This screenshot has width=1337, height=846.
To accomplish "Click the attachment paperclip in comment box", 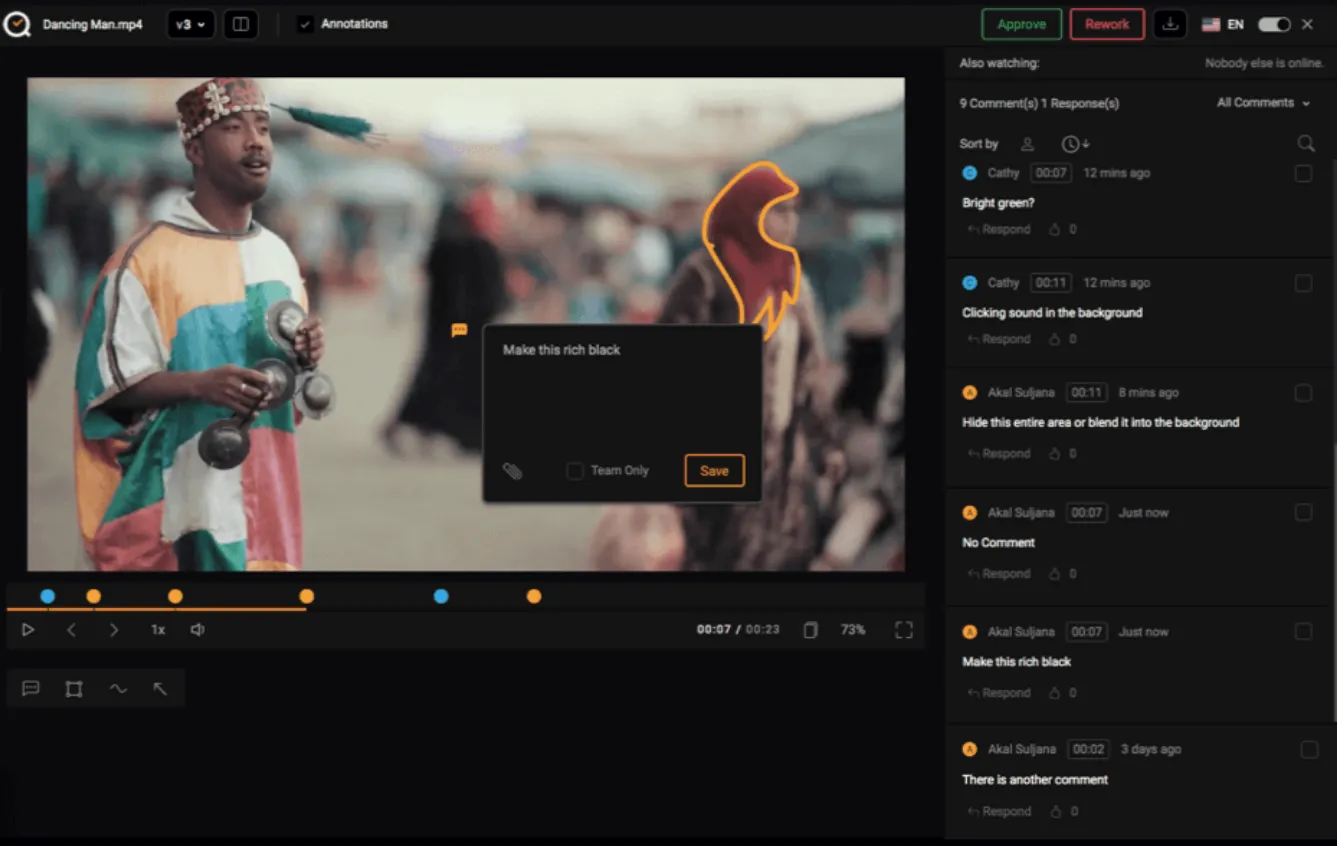I will coord(512,471).
